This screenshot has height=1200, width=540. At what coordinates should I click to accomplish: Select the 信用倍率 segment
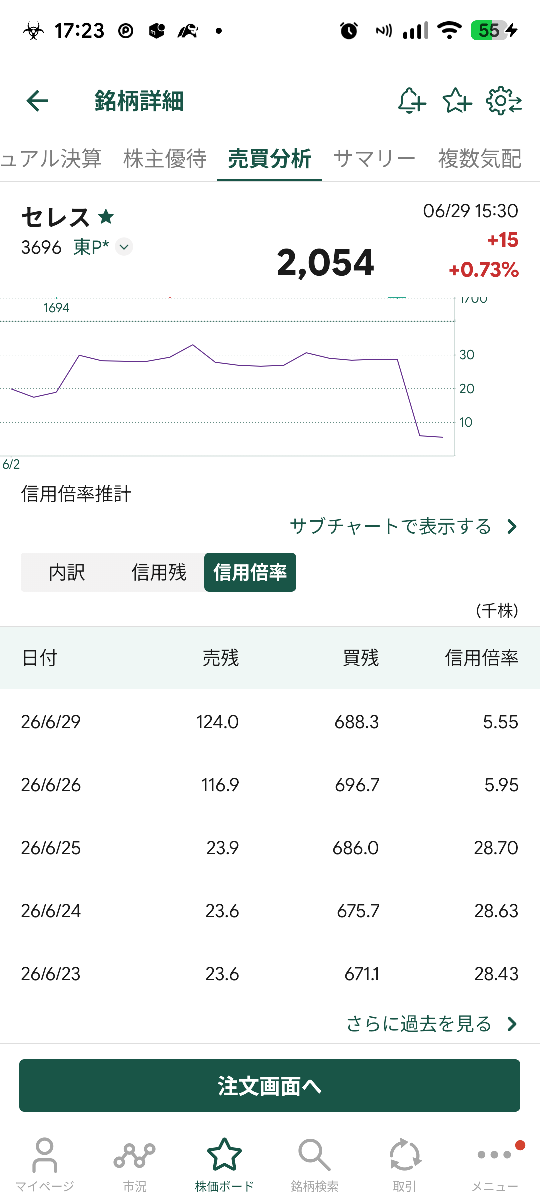250,573
